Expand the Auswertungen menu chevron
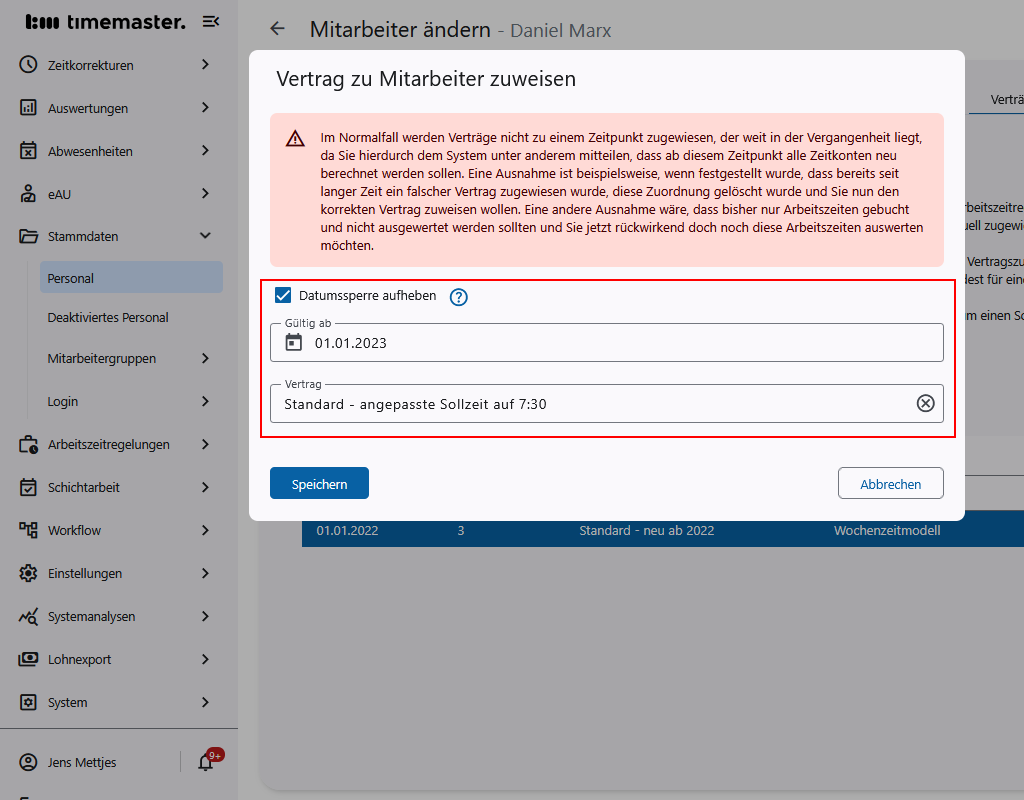The width and height of the screenshot is (1024, 800). click(x=205, y=108)
